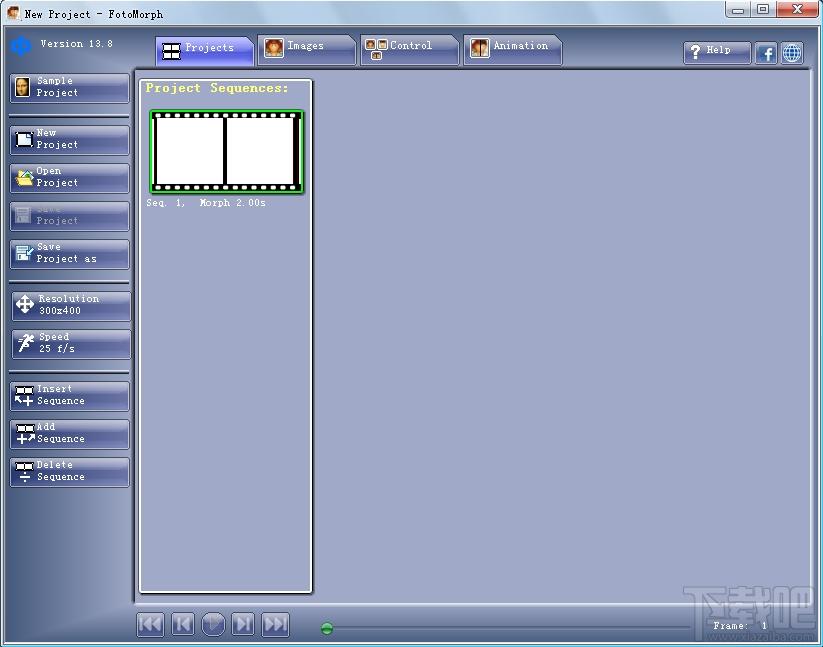Click the Frame: 1 readout
Image resolution: width=823 pixels, height=647 pixels.
point(740,625)
